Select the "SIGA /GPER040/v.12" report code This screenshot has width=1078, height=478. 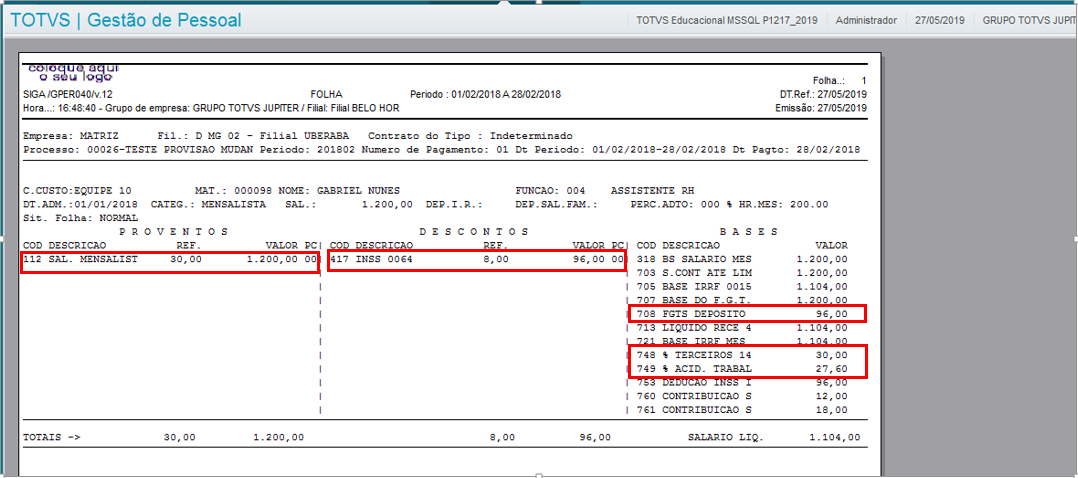click(68, 94)
